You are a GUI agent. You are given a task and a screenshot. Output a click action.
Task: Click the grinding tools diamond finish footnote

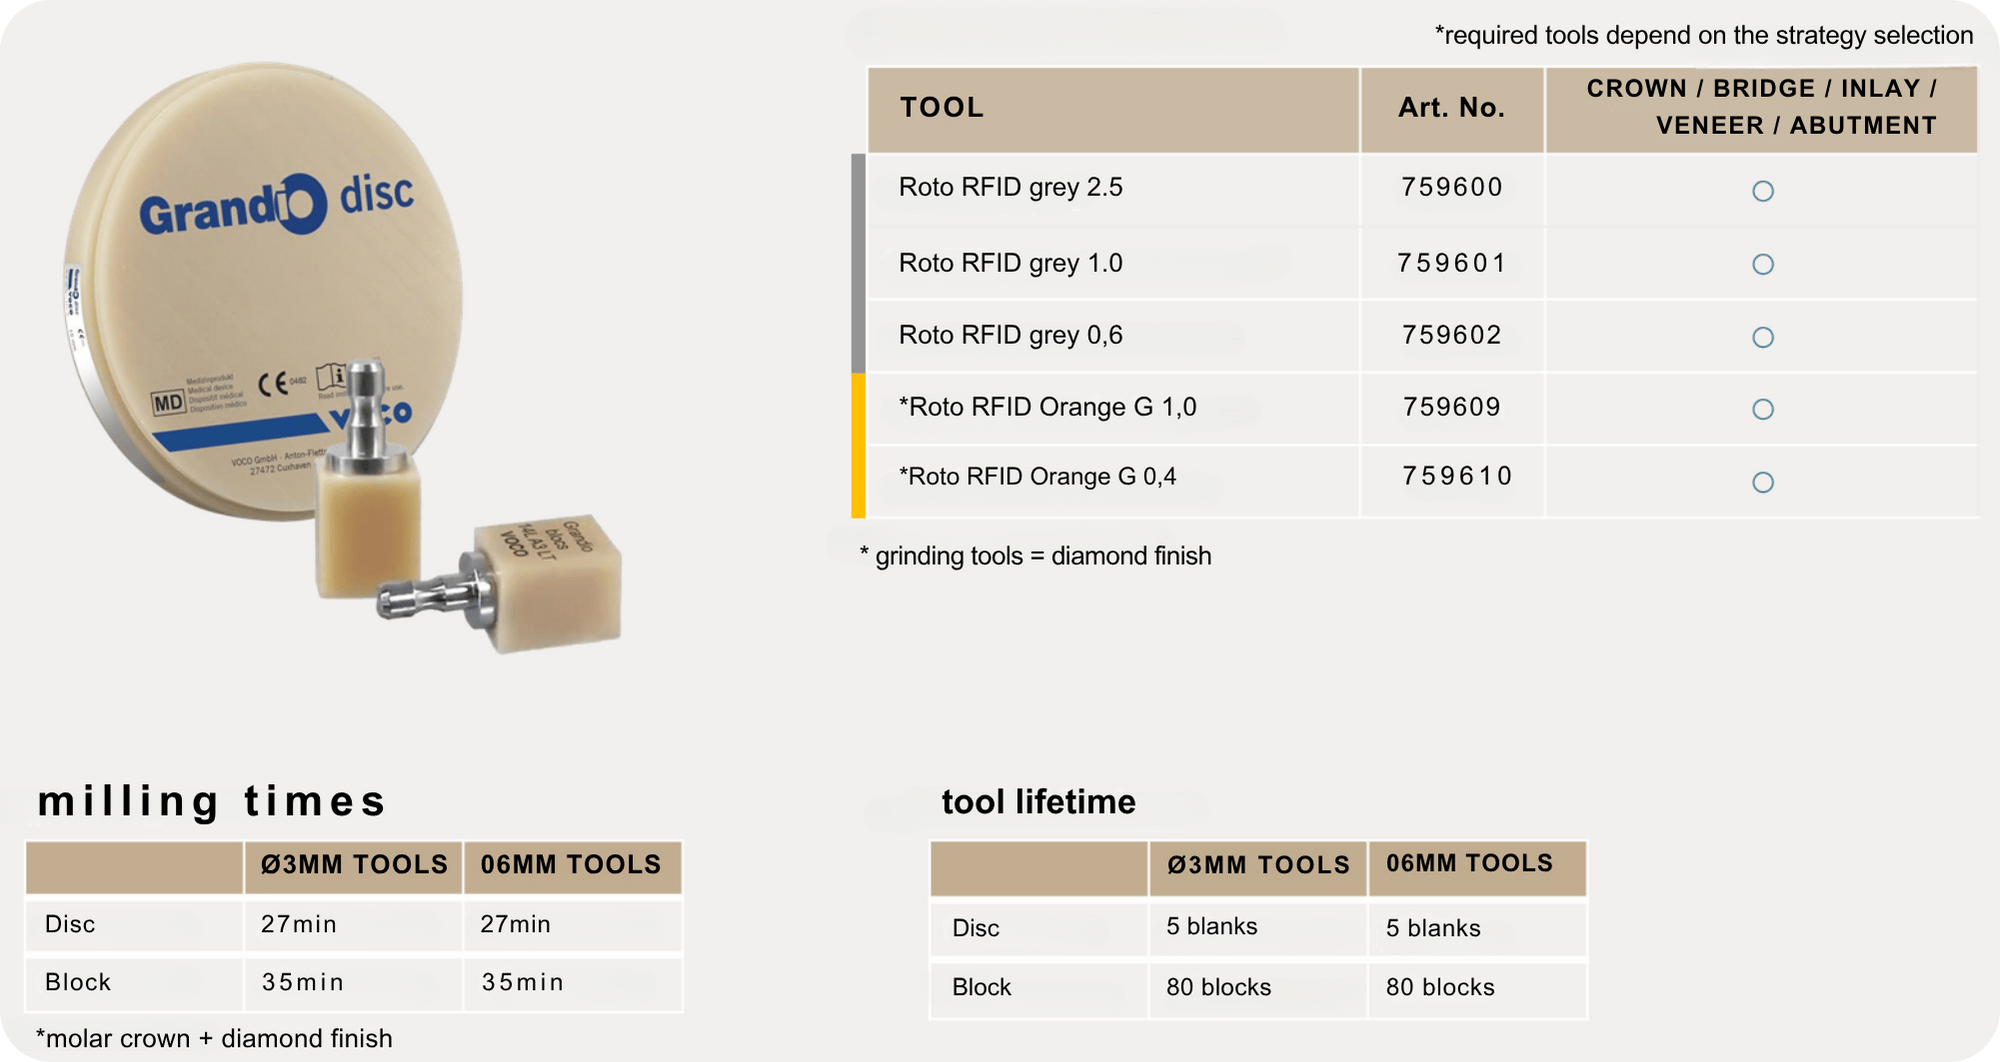[x=1035, y=556]
